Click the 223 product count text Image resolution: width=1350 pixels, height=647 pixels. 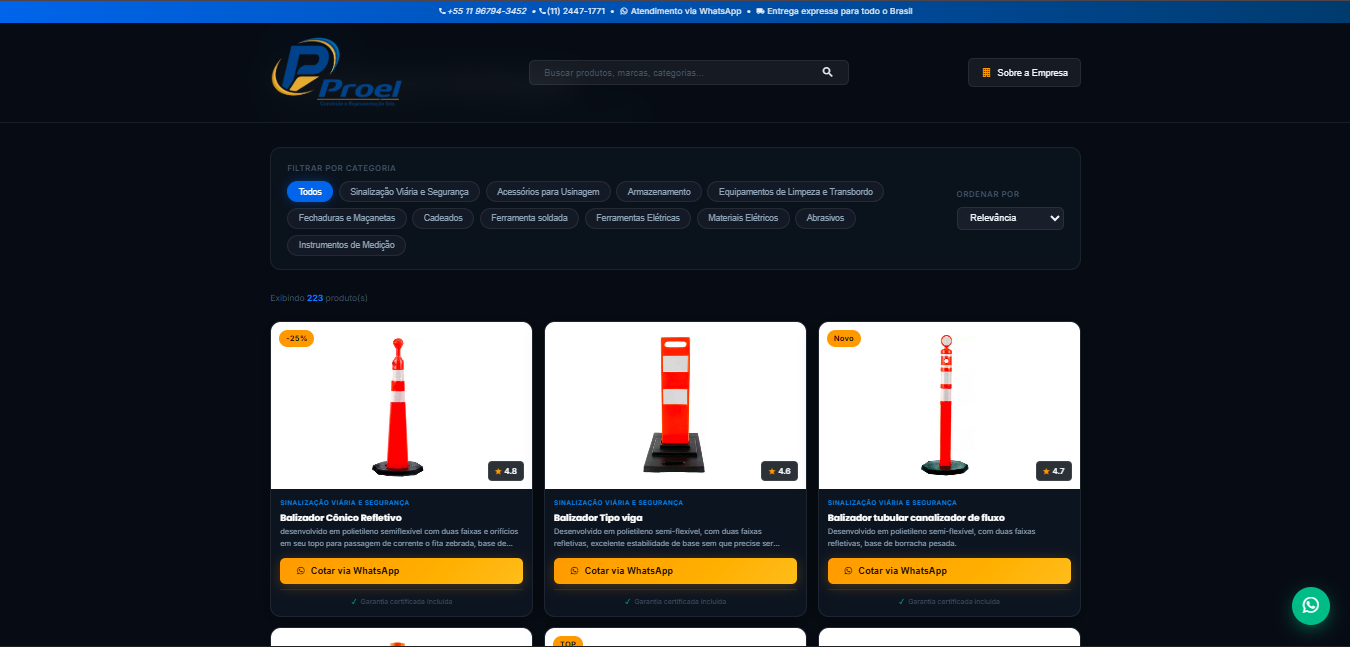pyautogui.click(x=315, y=298)
